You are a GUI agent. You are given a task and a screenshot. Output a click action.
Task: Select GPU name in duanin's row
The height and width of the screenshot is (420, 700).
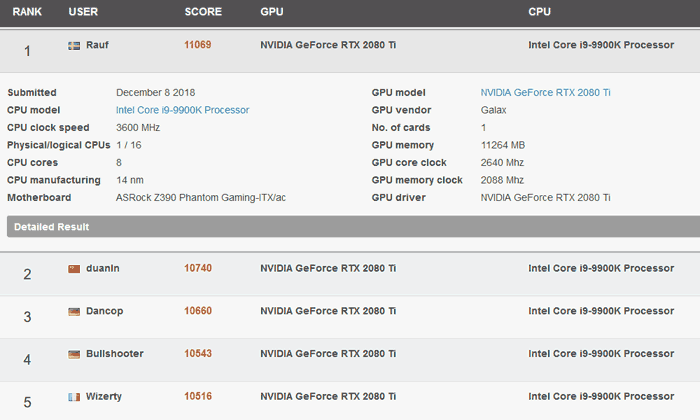click(x=328, y=268)
